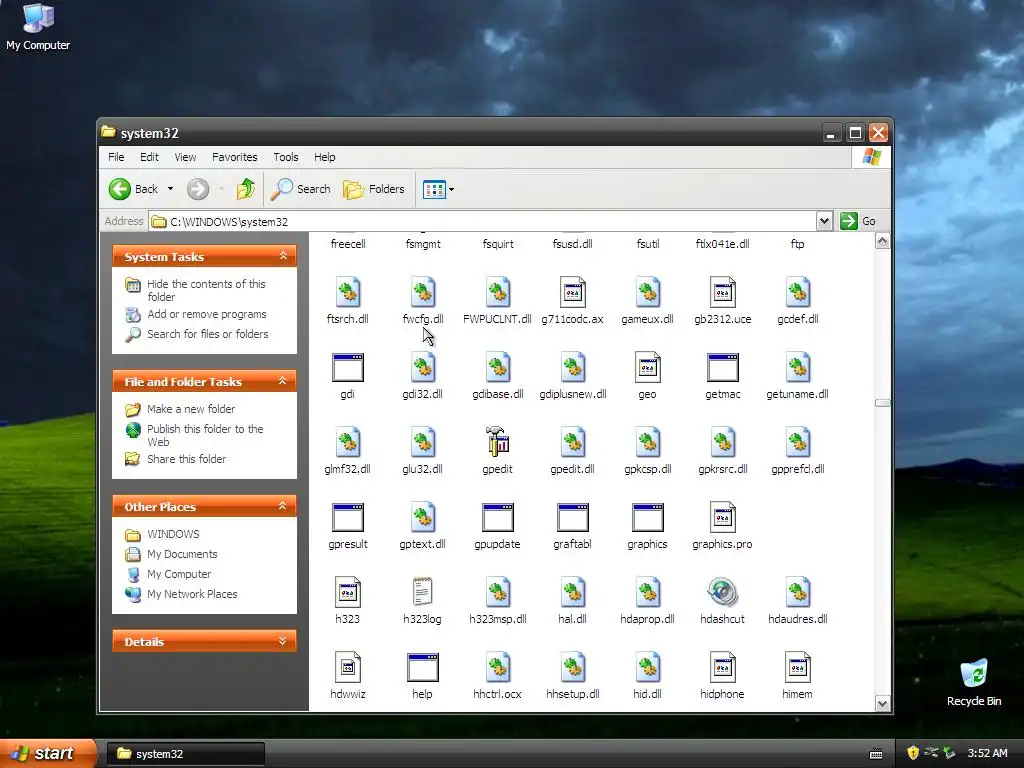This screenshot has width=1024, height=768.
Task: Select the gpedit hammer icon
Action: tap(498, 442)
